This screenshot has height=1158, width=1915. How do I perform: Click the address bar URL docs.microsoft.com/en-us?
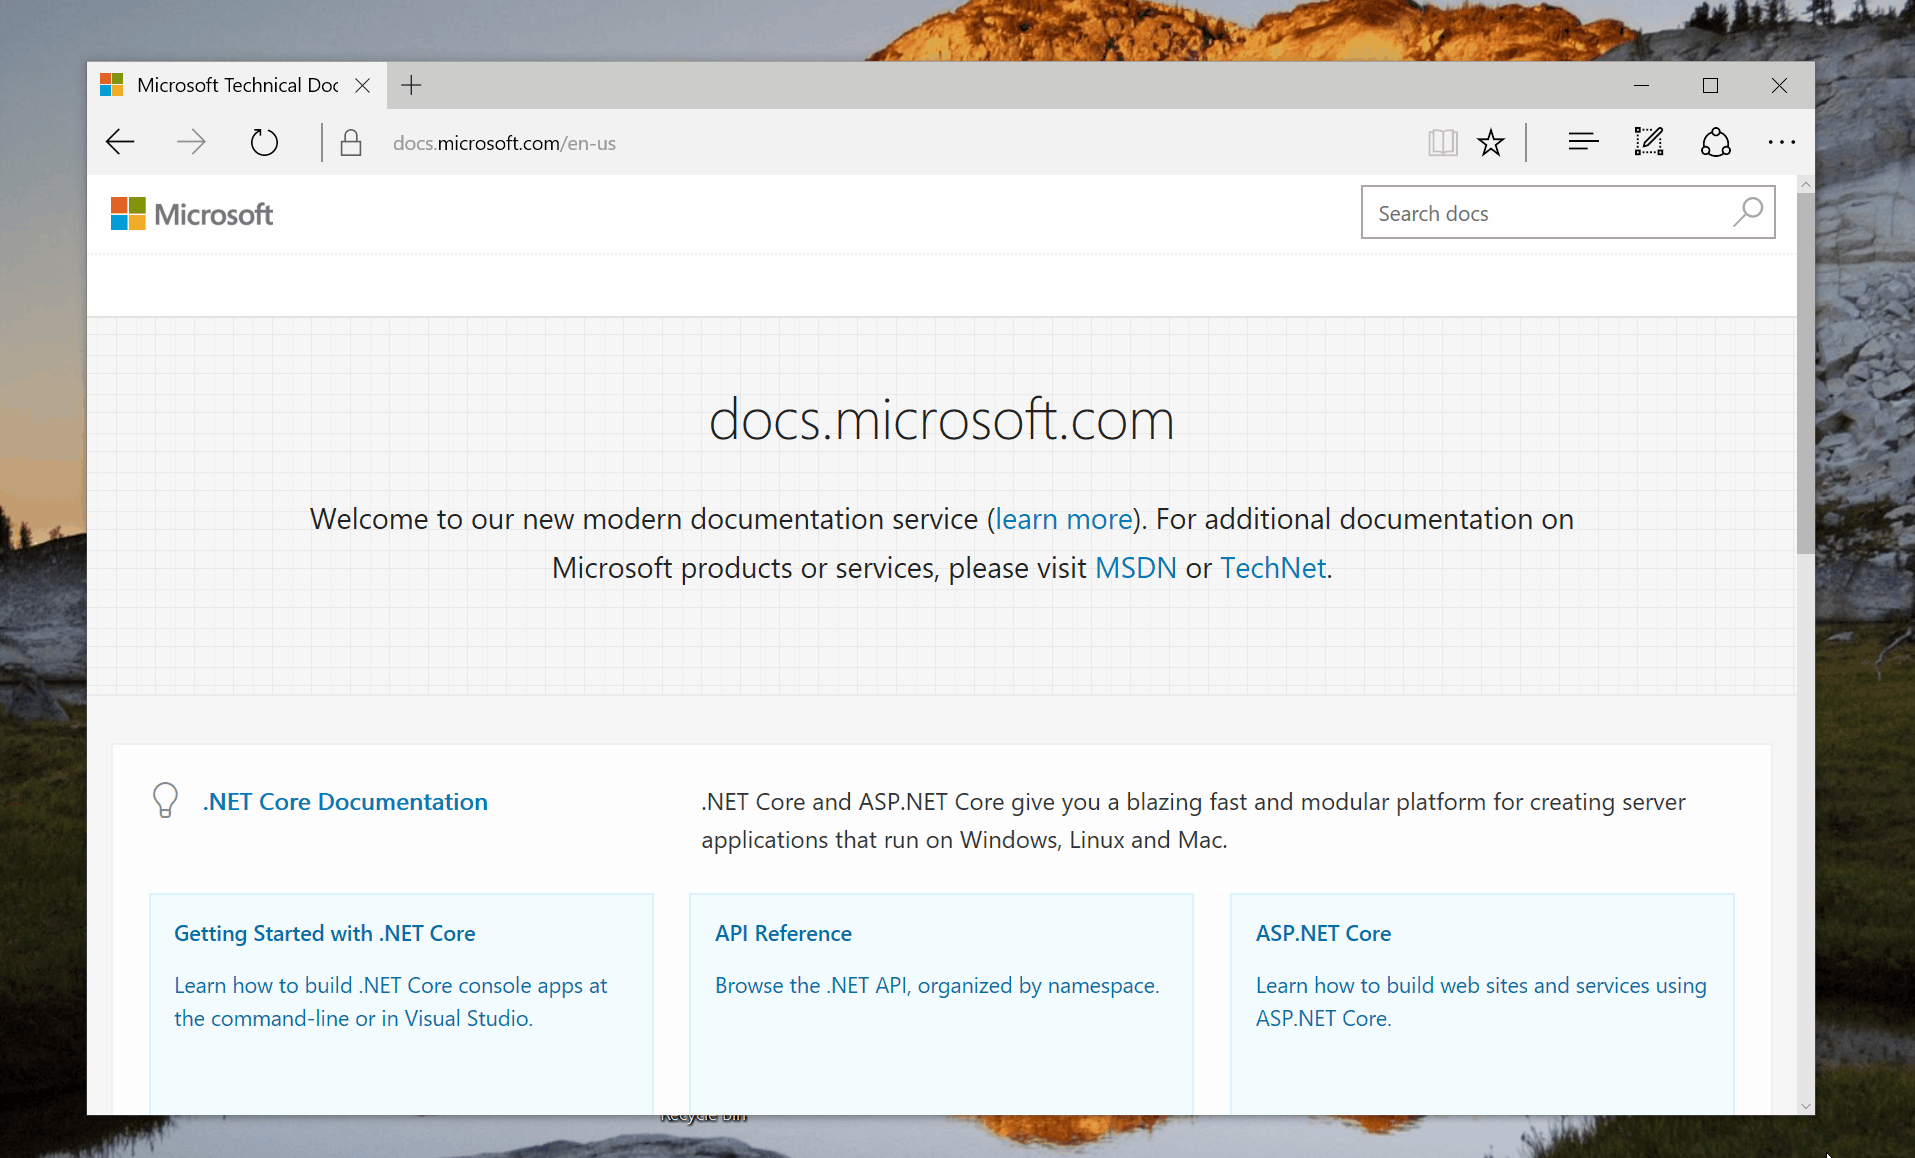click(504, 143)
